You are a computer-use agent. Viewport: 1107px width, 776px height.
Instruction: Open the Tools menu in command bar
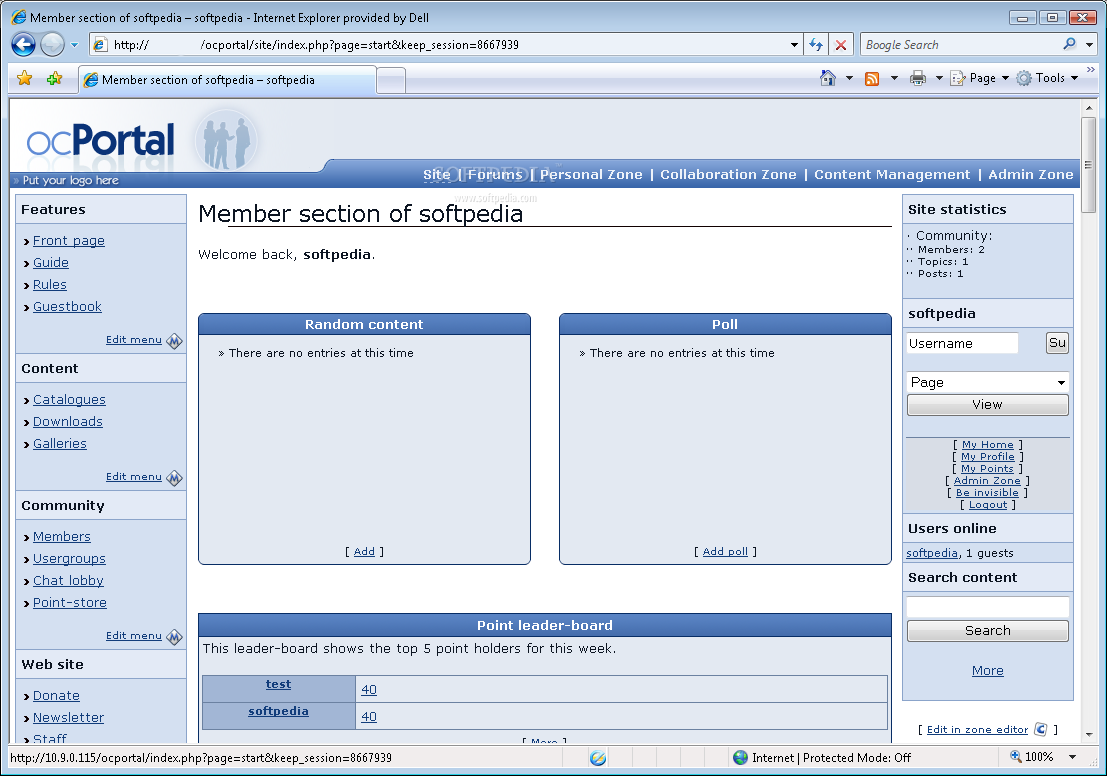[x=1047, y=78]
